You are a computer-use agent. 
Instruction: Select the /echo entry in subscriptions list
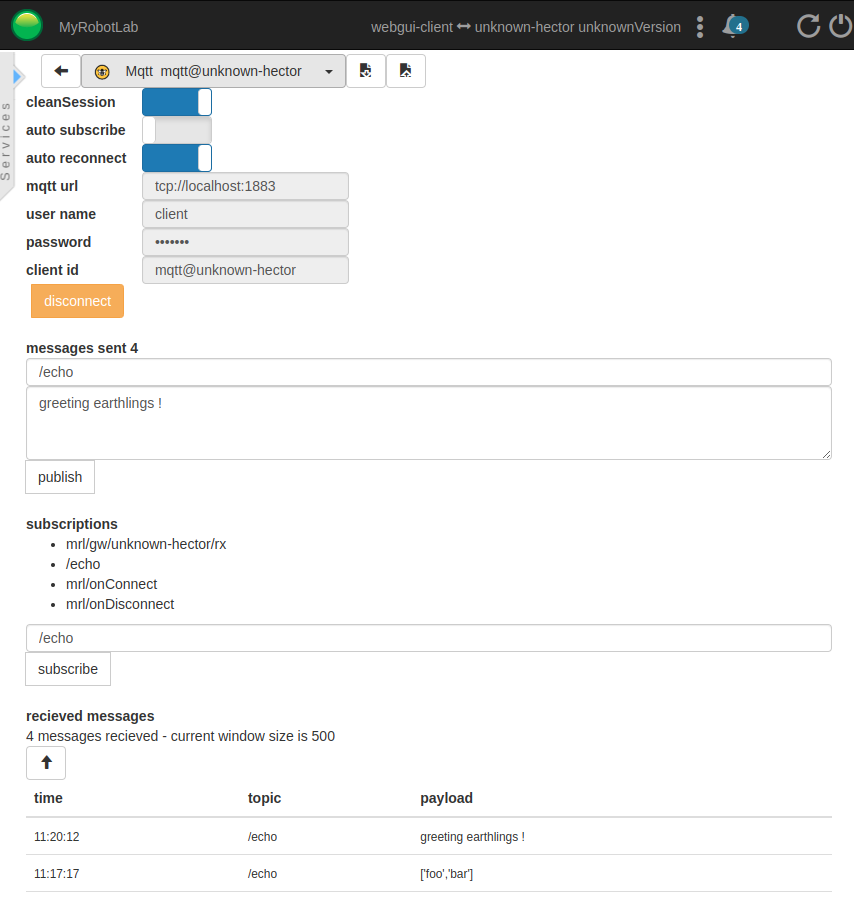(83, 564)
